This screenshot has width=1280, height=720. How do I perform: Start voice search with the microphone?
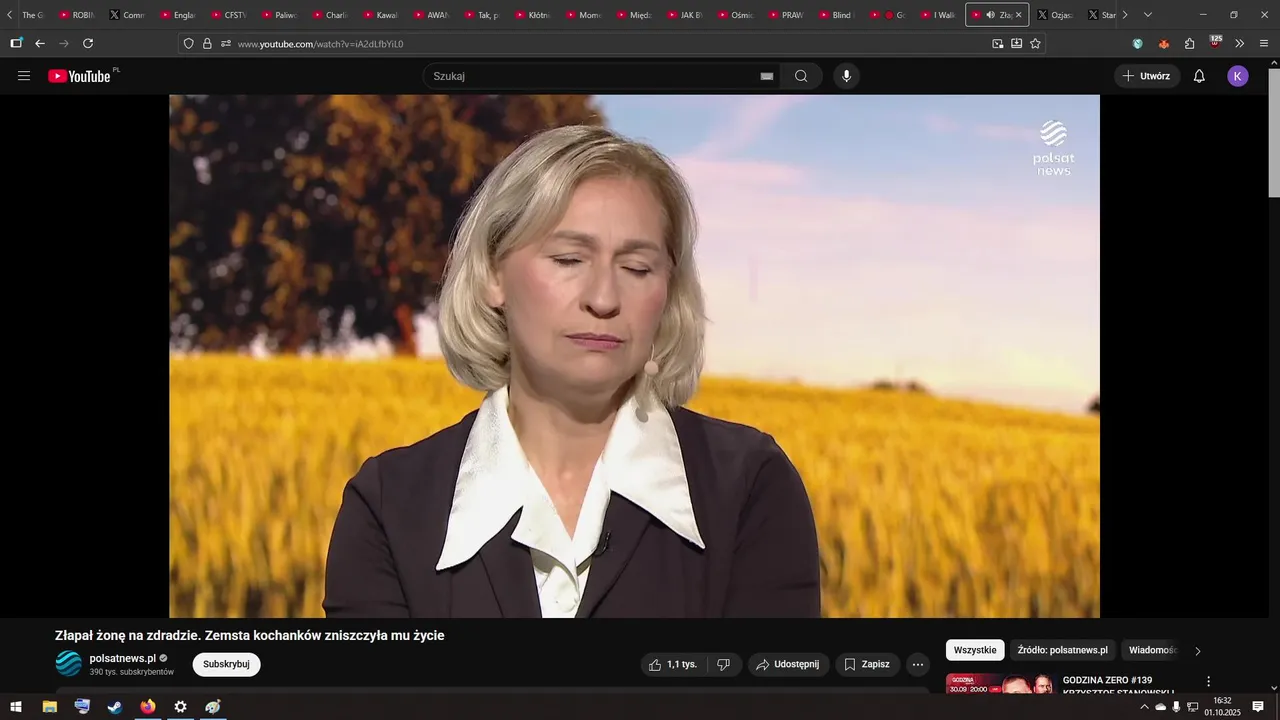point(847,76)
